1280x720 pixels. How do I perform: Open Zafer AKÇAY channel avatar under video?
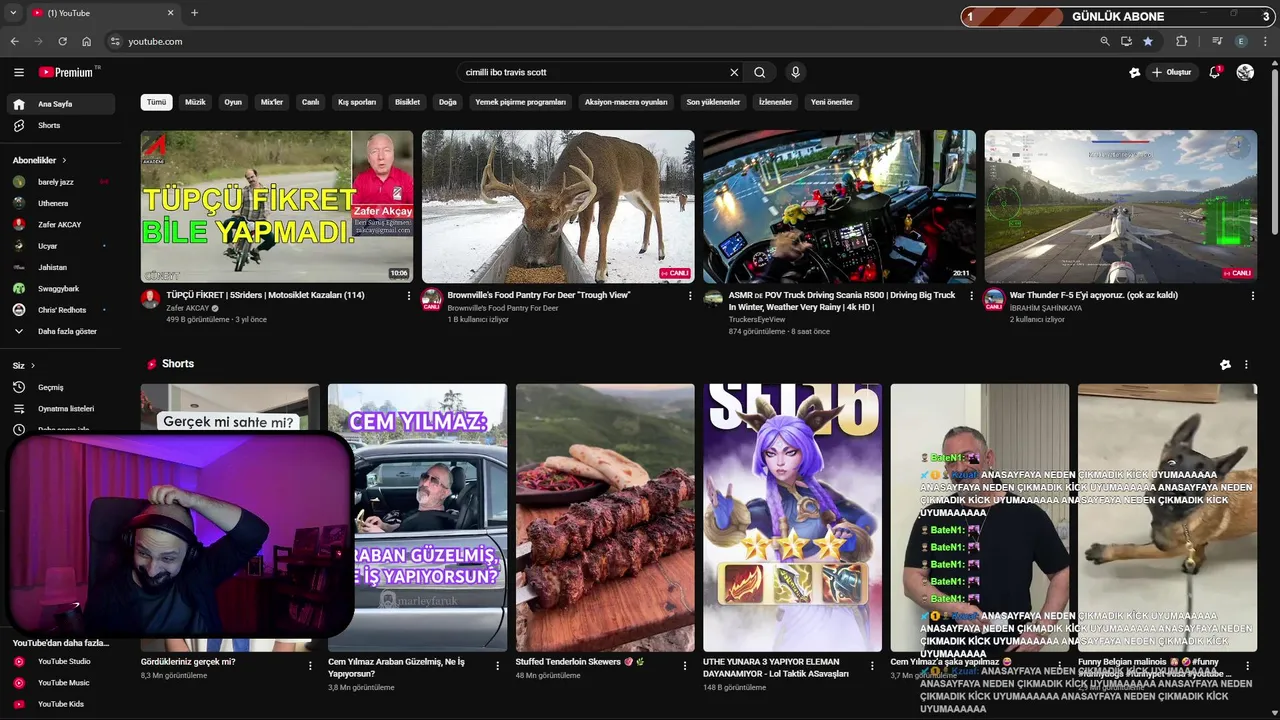[x=150, y=299]
